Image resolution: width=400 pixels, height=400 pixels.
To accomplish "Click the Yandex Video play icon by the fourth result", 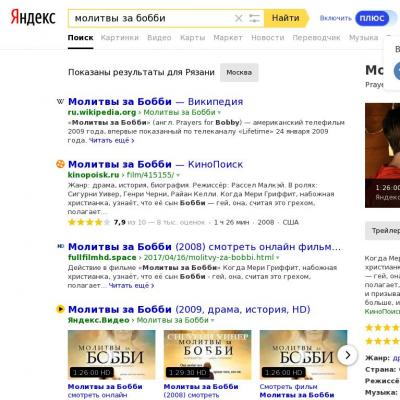I will (60, 309).
